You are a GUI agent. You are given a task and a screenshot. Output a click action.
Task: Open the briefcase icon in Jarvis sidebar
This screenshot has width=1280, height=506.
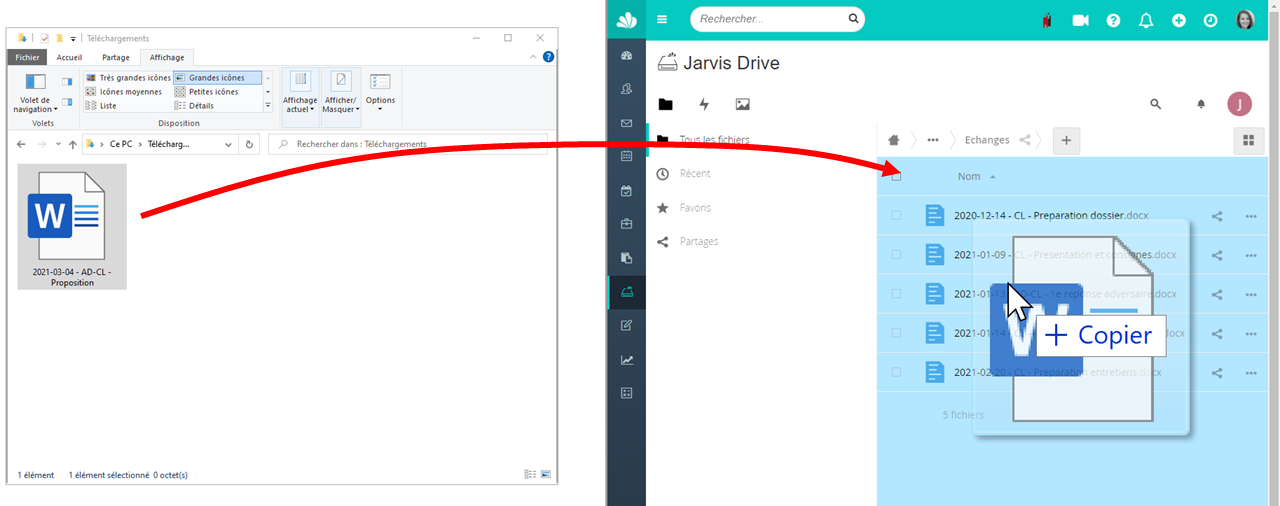(627, 224)
